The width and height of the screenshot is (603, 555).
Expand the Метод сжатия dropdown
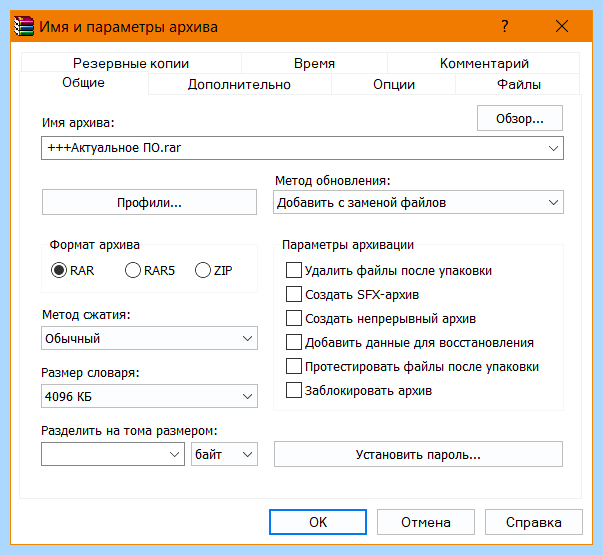coord(149,338)
